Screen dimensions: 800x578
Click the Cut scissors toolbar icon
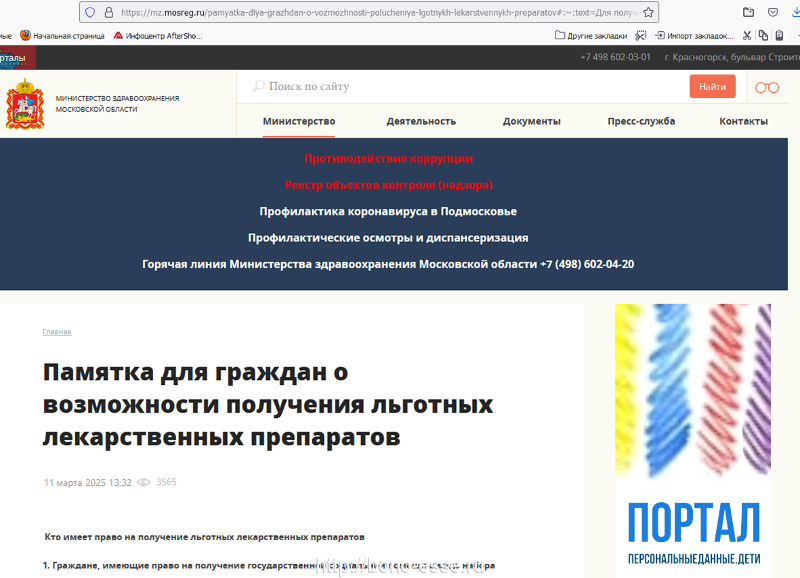point(746,35)
